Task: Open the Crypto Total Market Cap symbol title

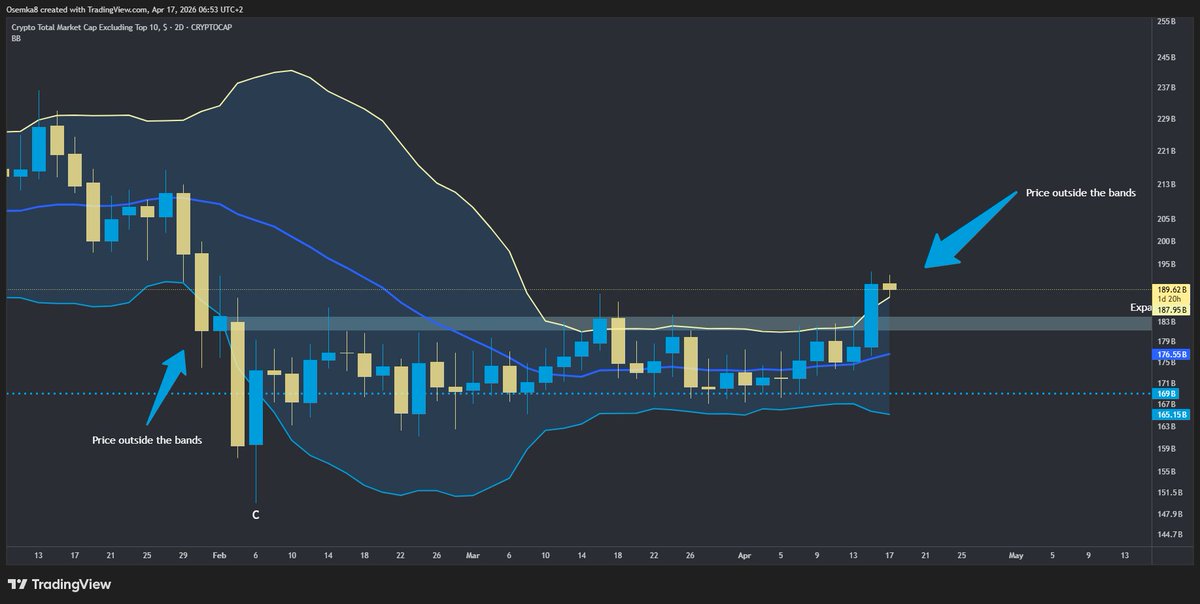Action: pos(80,27)
